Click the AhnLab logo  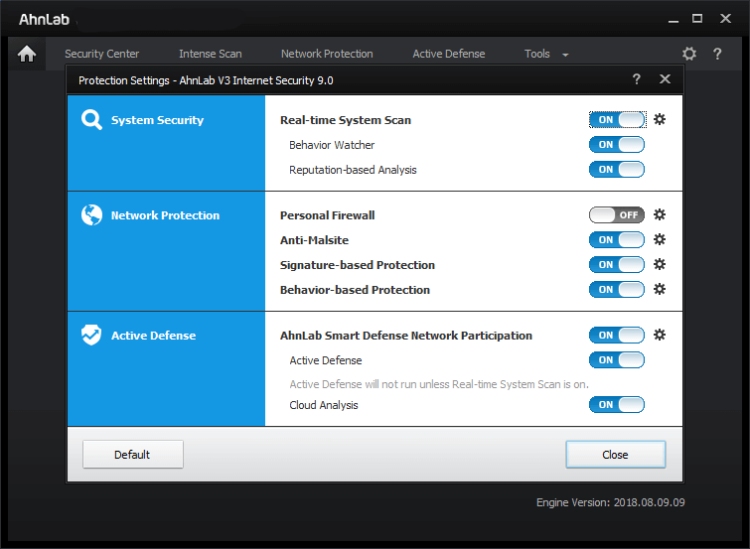pos(44,19)
